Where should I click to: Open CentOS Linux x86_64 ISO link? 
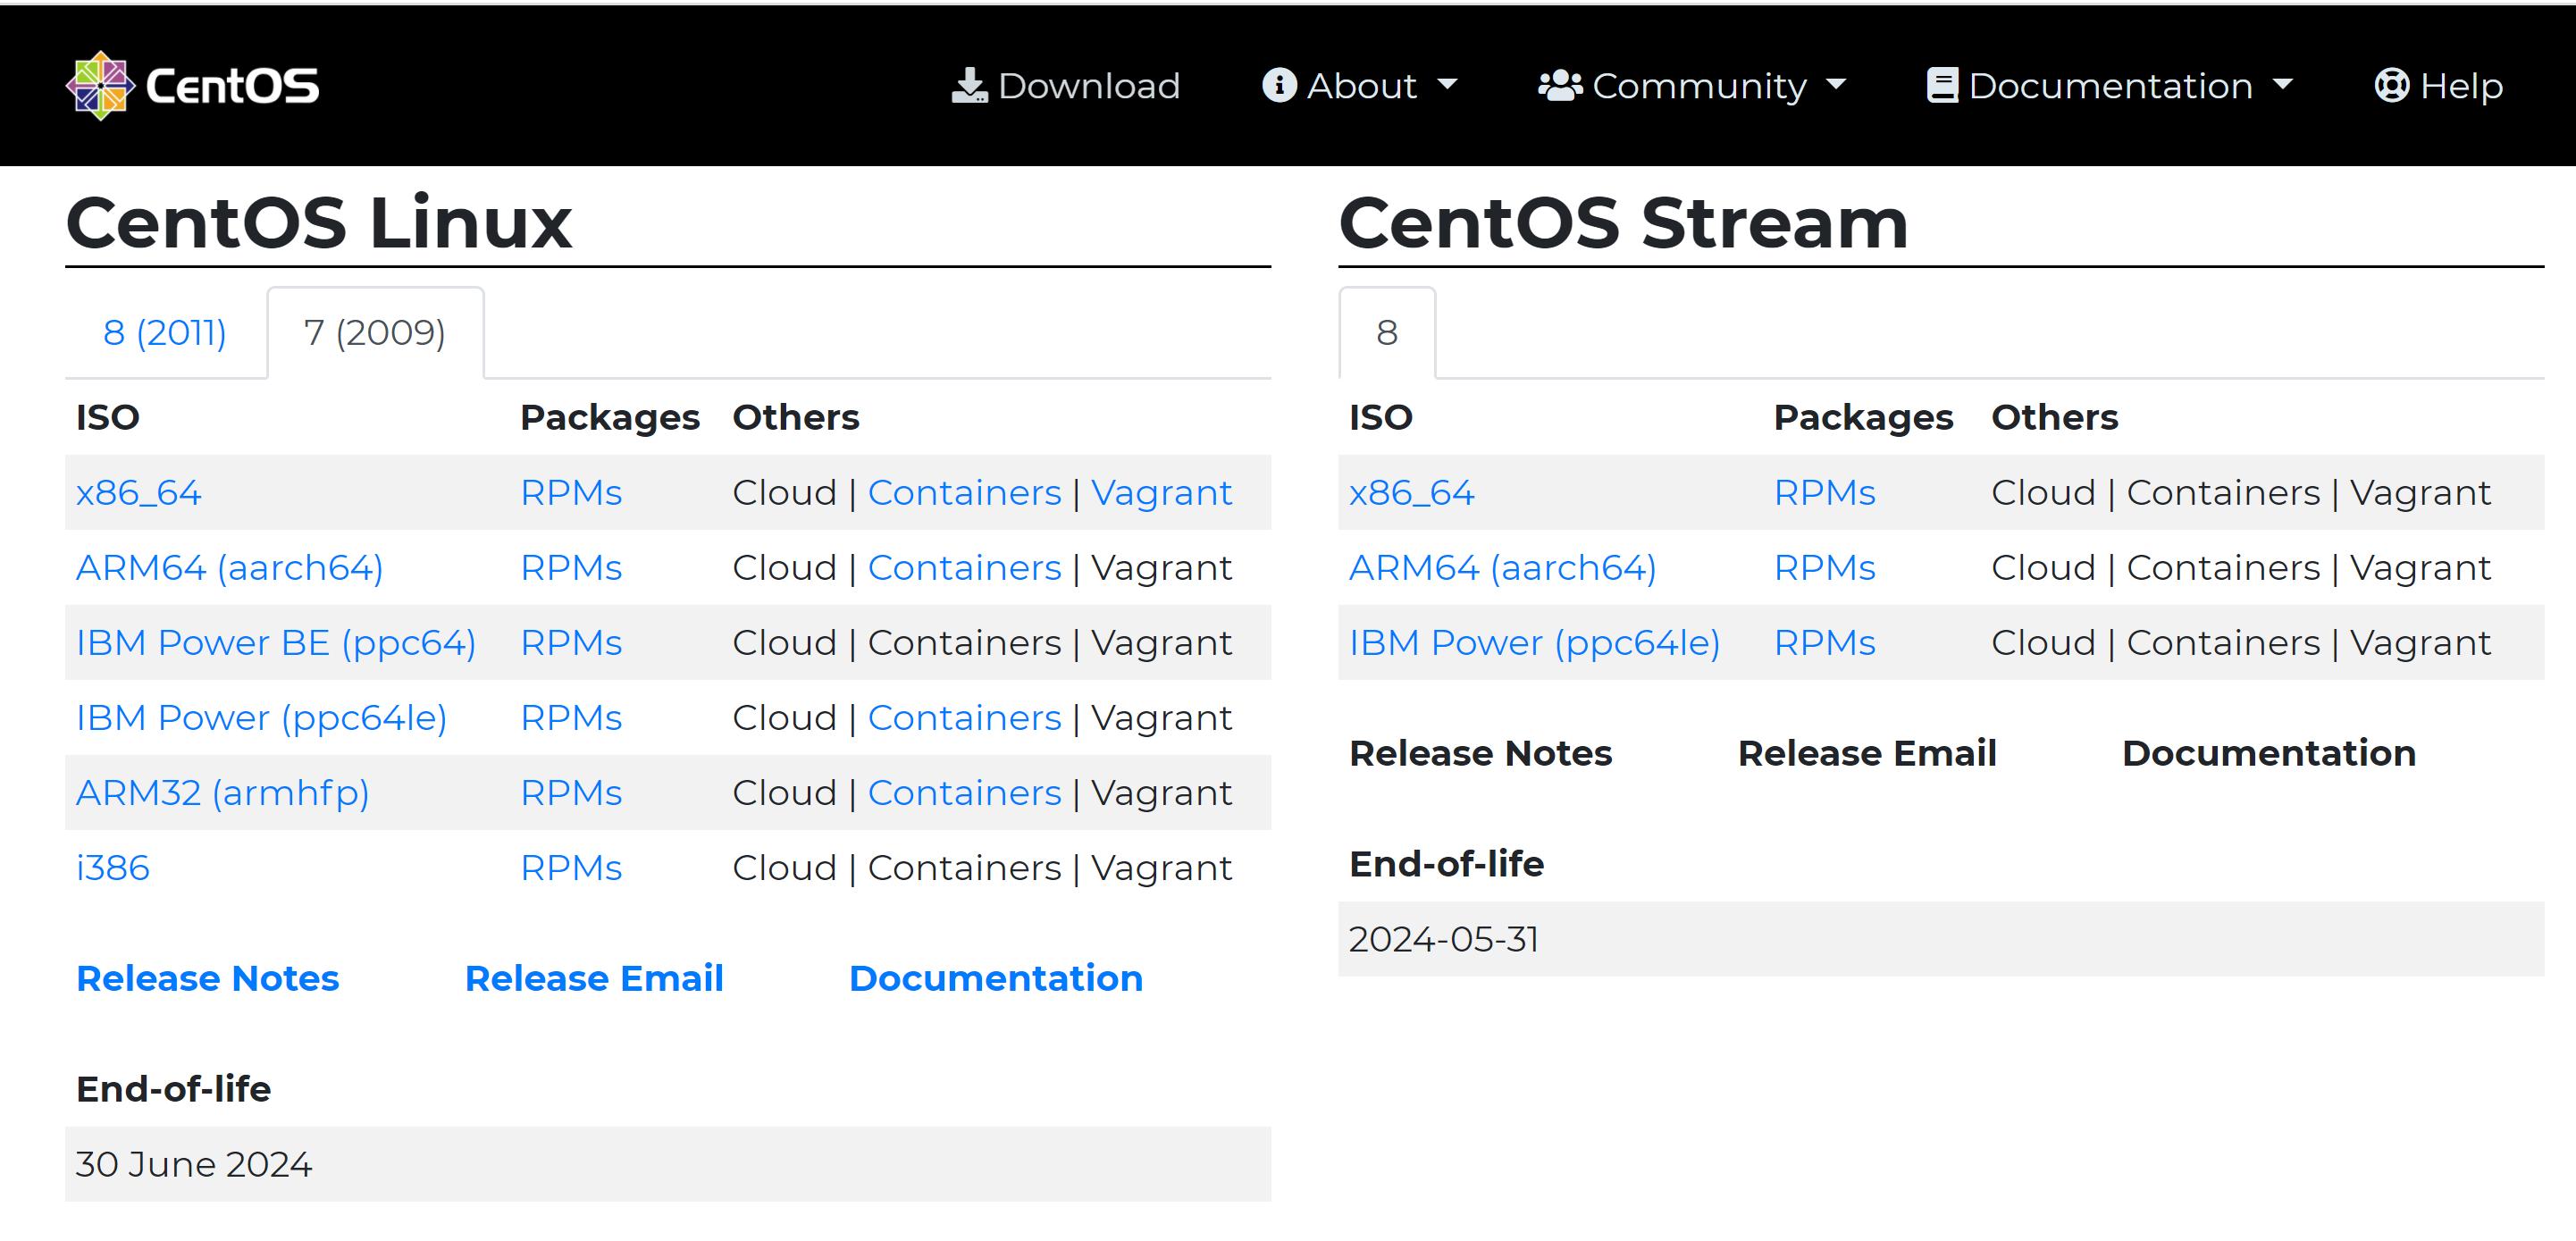point(139,492)
